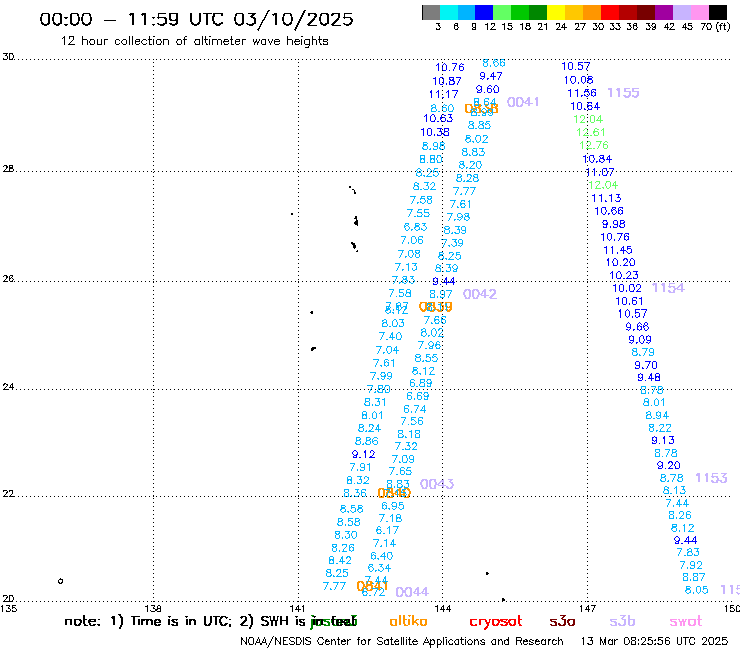Click the latitude axis label 24
This screenshot has height=650, width=740.
(x=8, y=387)
